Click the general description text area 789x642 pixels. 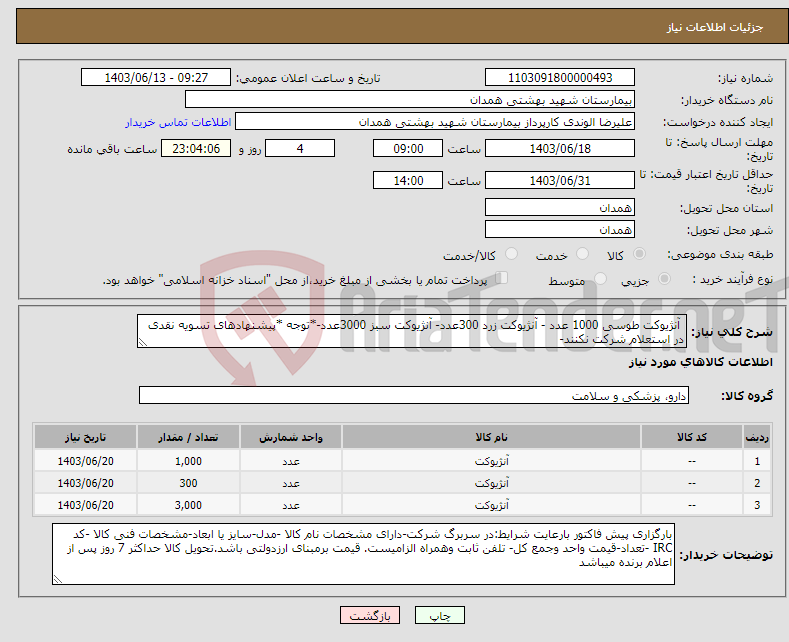412,332
